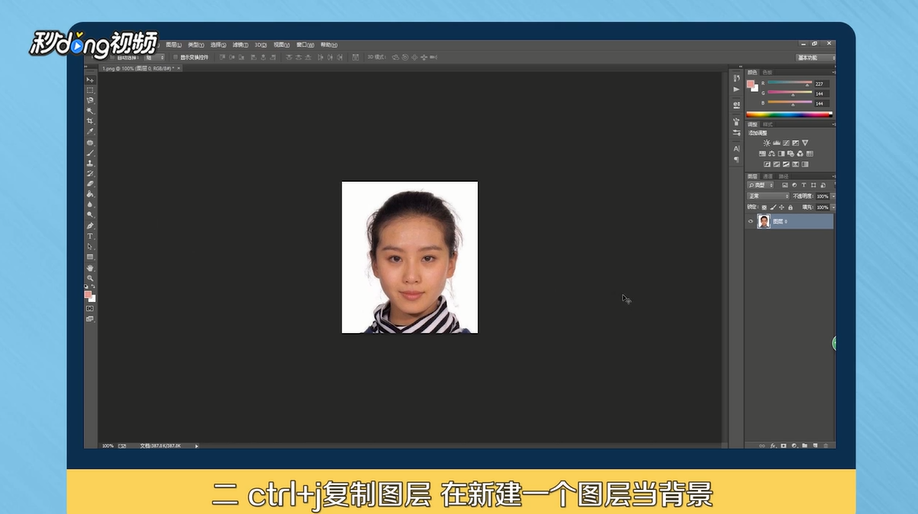Image resolution: width=918 pixels, height=514 pixels.
Task: Open the History panel icon
Action: coord(737,78)
